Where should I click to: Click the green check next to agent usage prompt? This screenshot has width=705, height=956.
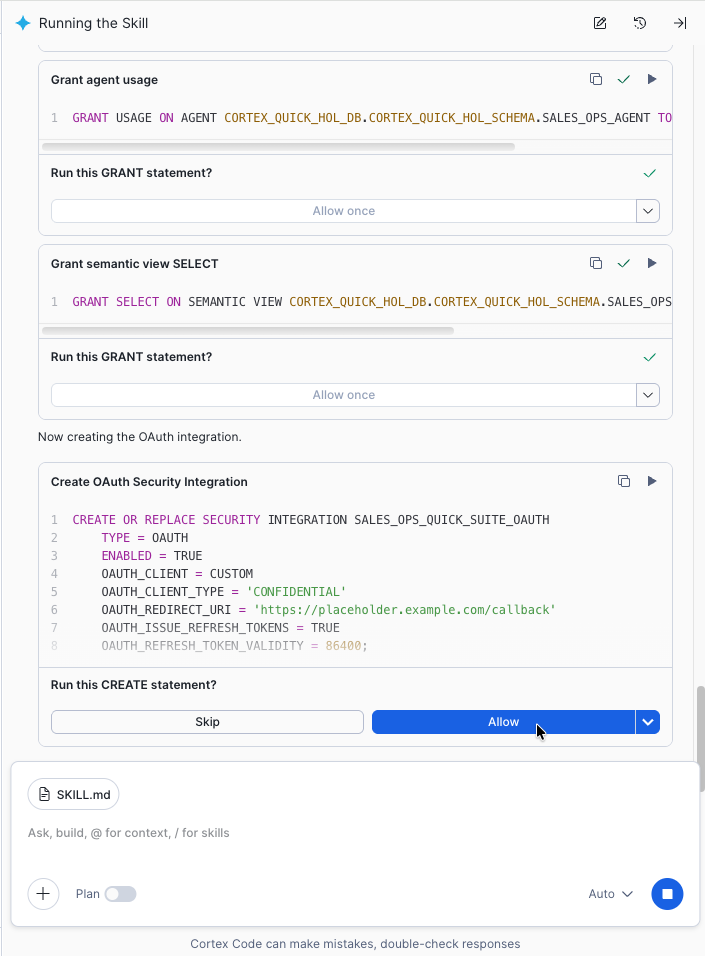click(x=650, y=173)
